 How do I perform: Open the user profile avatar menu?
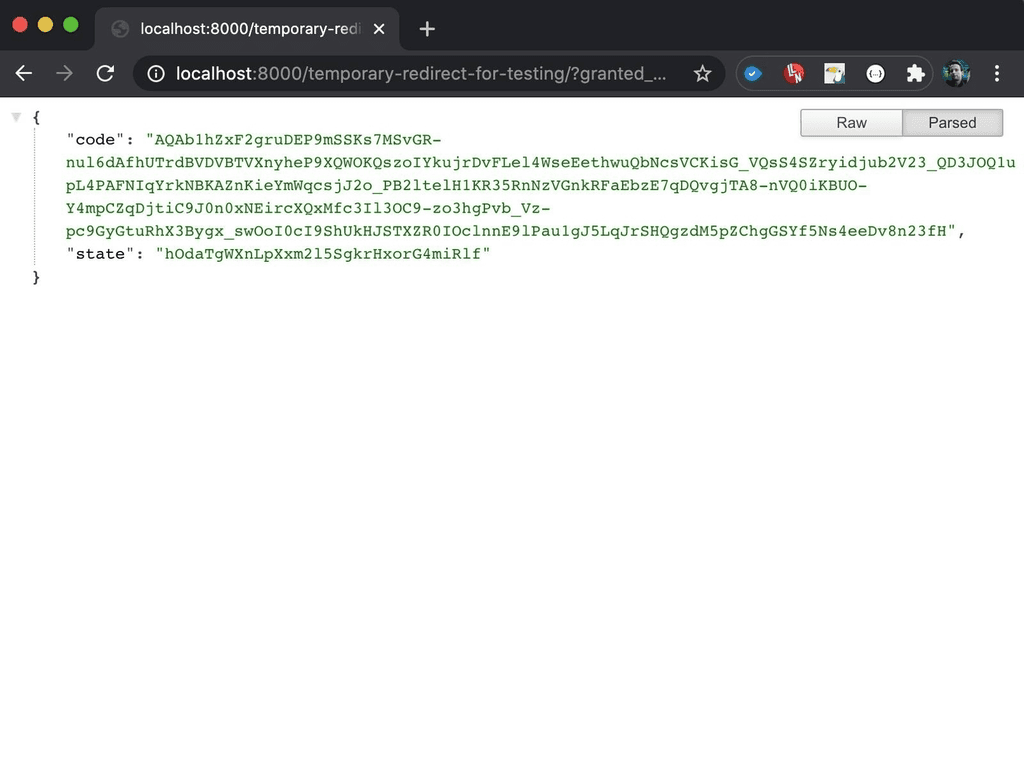(x=956, y=73)
